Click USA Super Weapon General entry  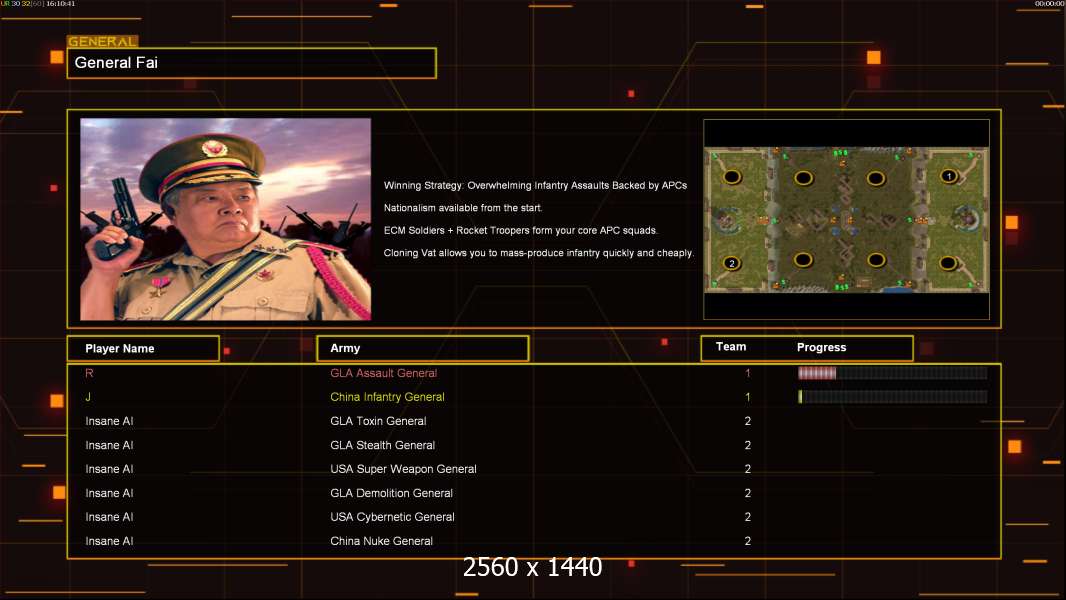click(403, 469)
